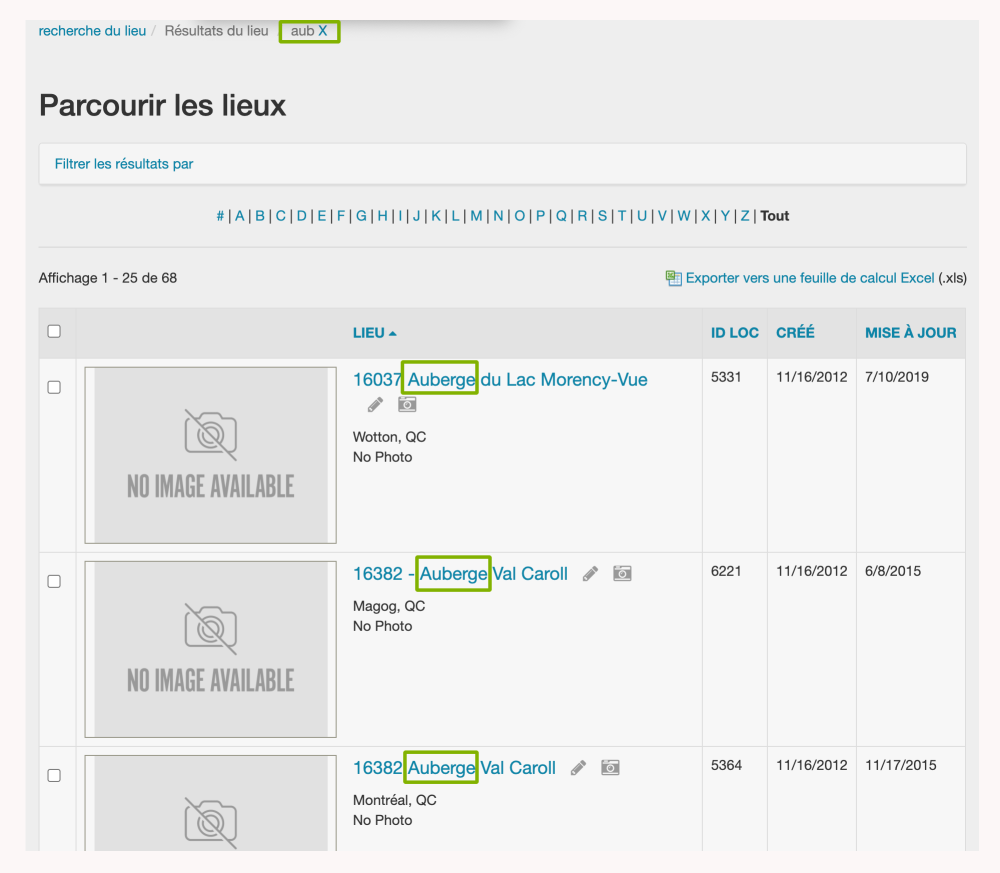Filter places by letter B
The image size is (1000, 873).
[260, 216]
